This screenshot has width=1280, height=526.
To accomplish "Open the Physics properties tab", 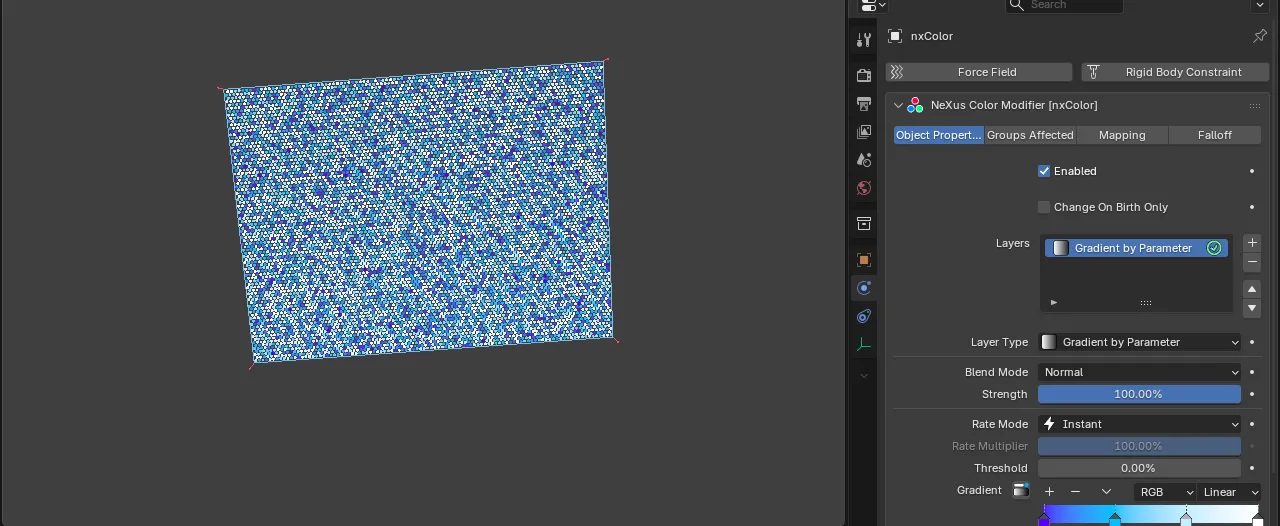I will (864, 288).
